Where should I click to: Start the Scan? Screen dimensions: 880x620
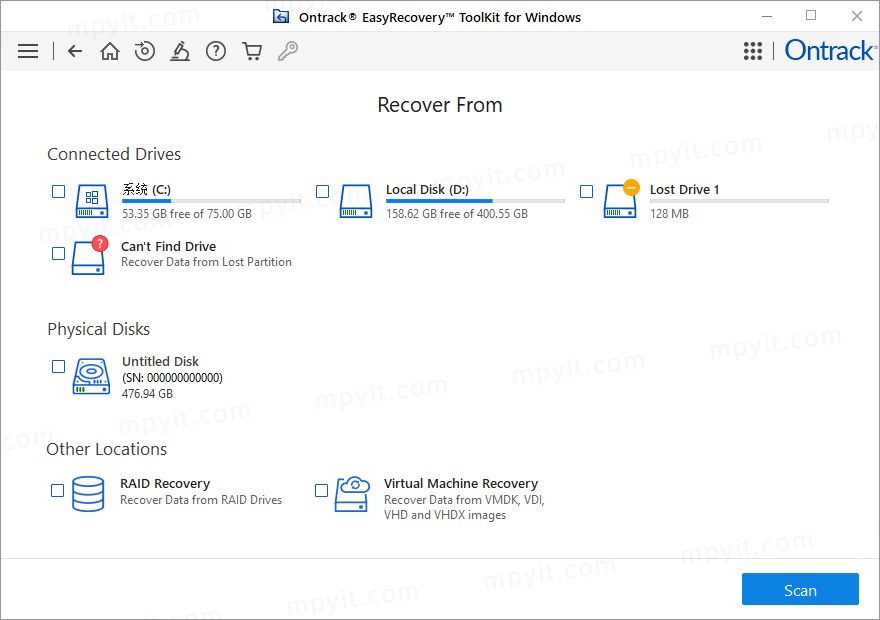[x=800, y=589]
